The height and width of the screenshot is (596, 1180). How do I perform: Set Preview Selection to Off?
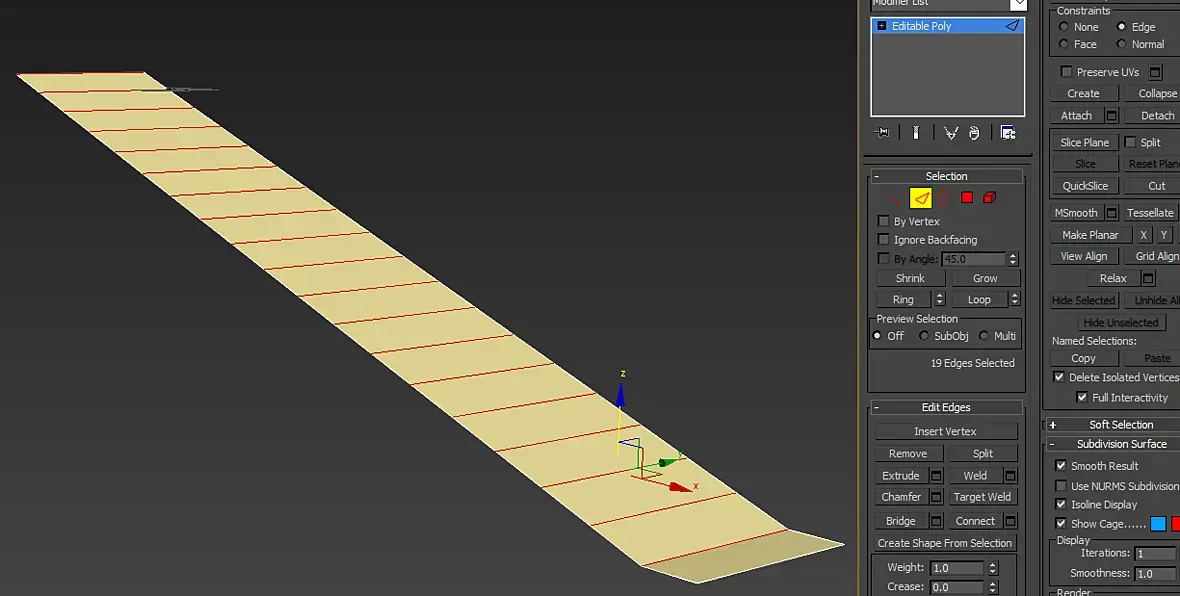point(877,336)
